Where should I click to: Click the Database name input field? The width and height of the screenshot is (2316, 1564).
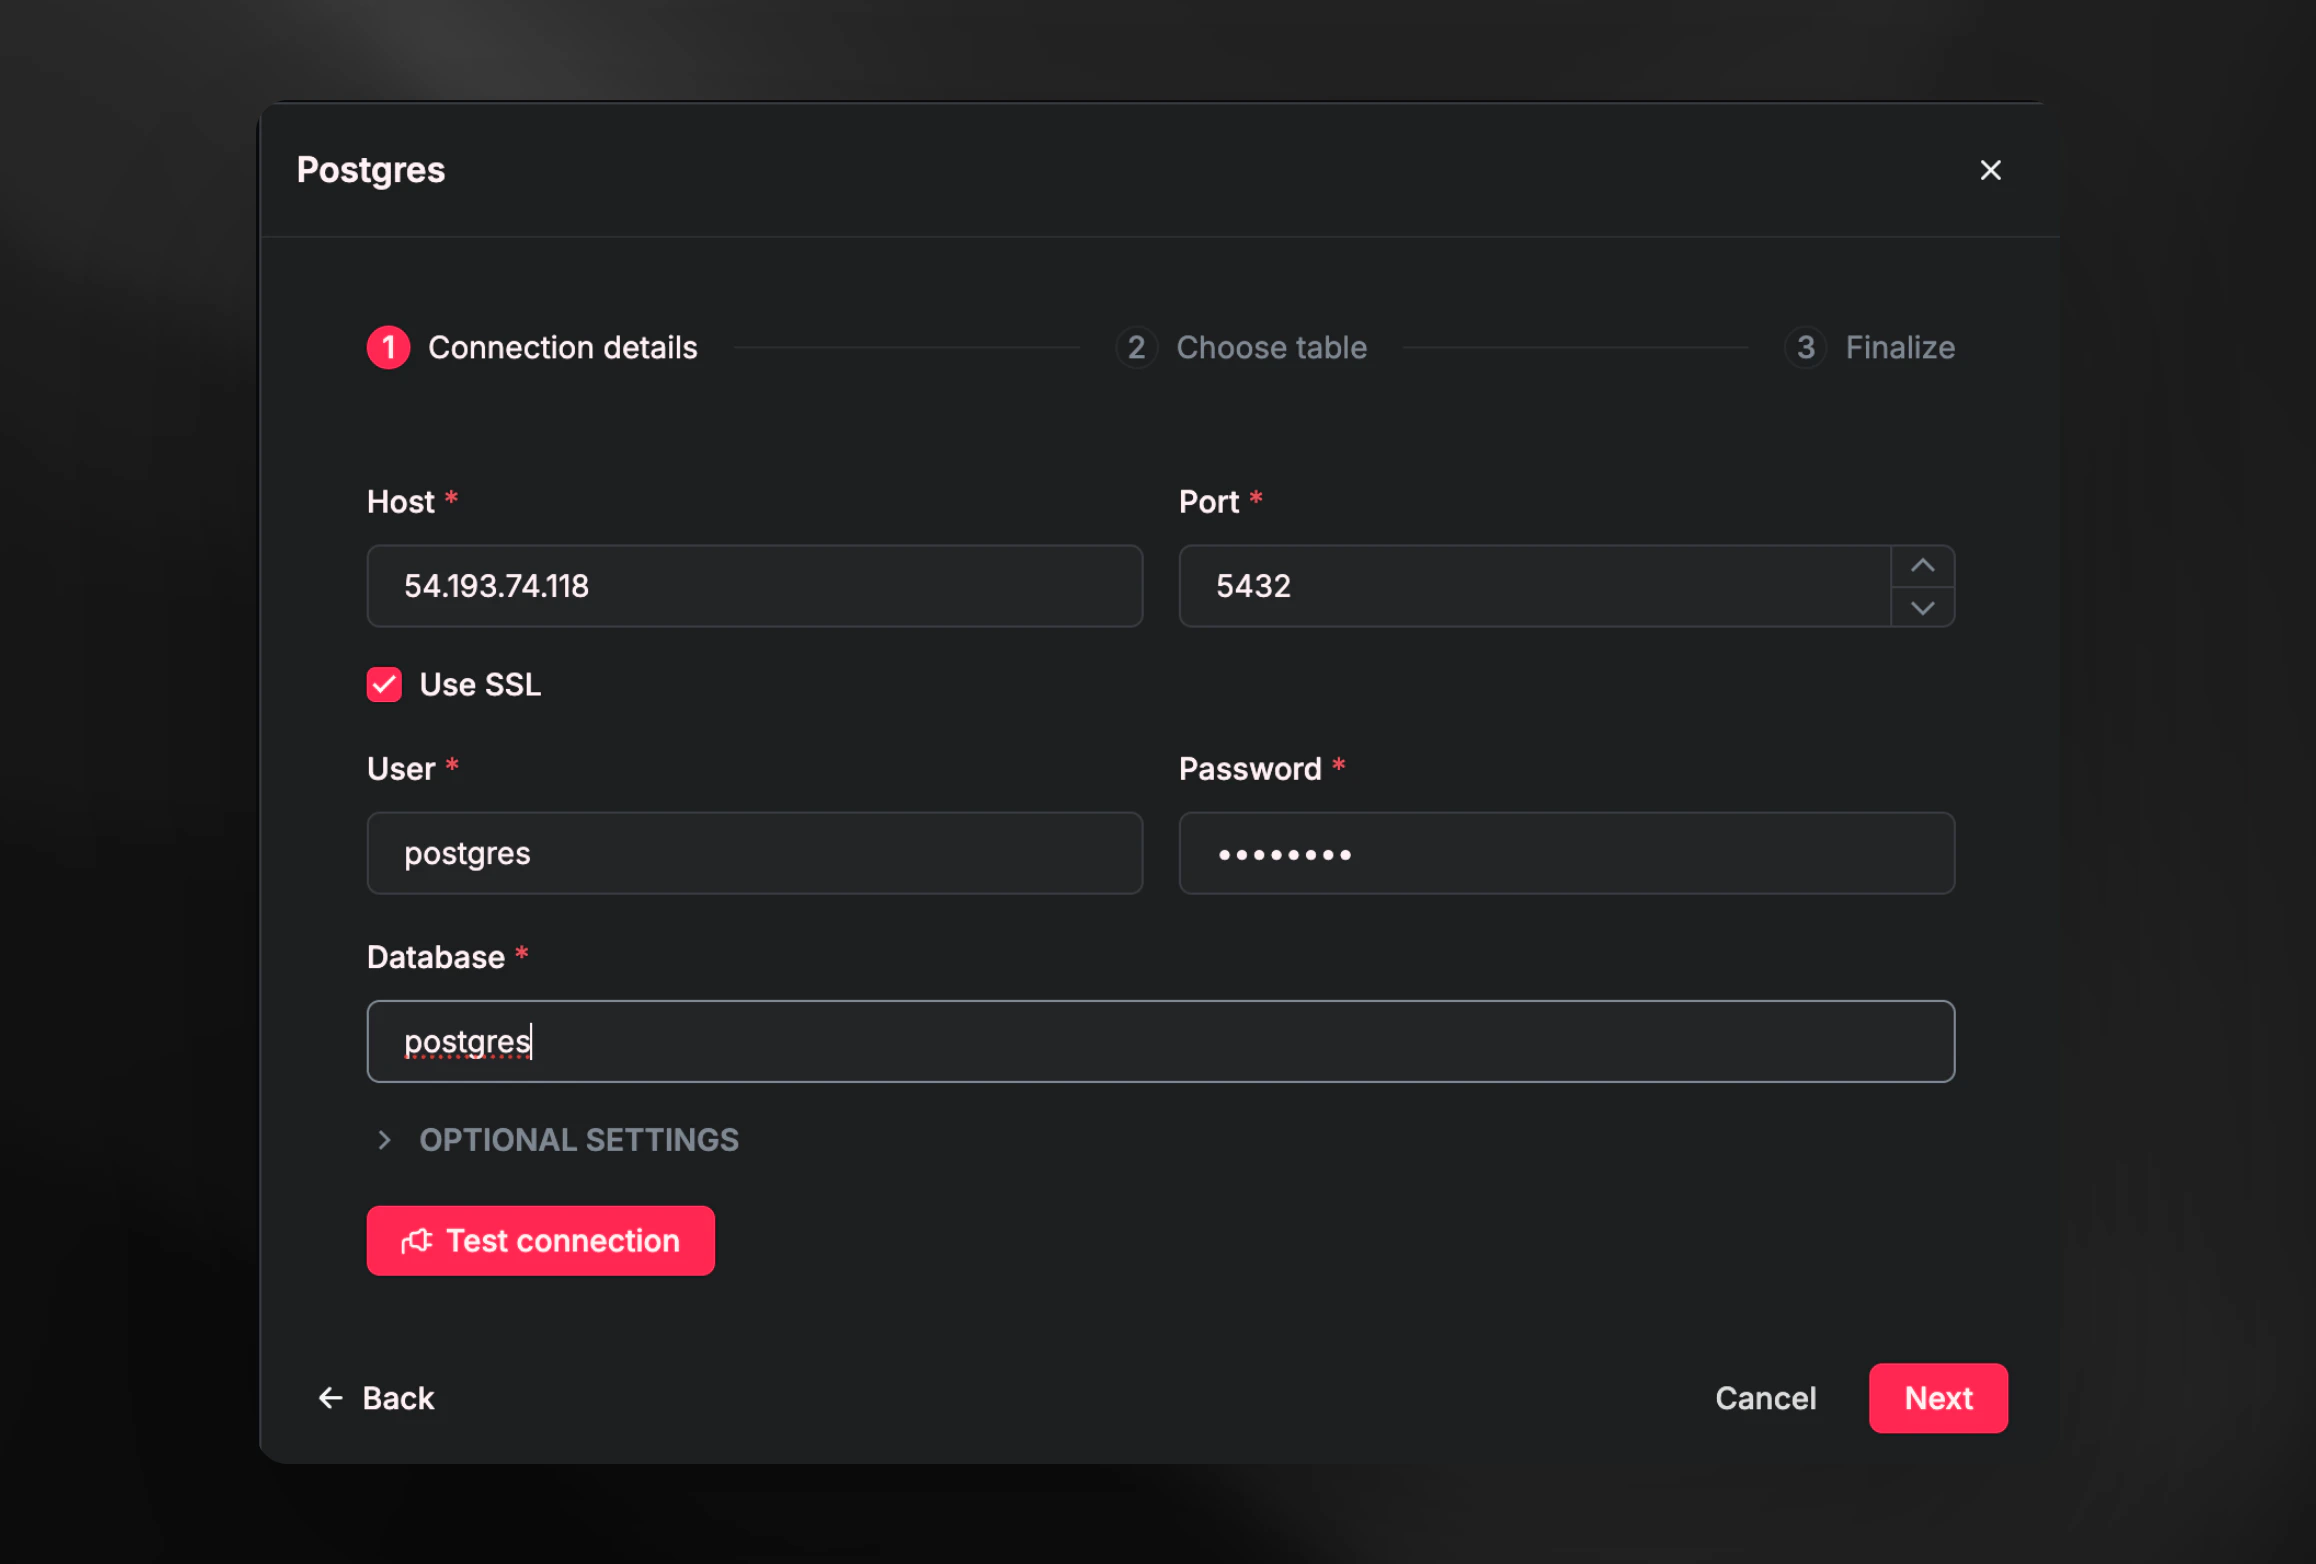pyautogui.click(x=1160, y=1042)
